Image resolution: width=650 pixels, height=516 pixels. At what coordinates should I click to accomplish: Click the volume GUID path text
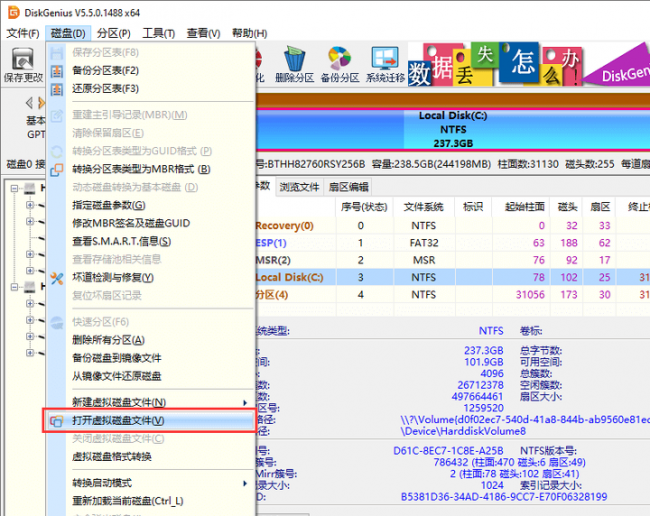pyautogui.click(x=525, y=420)
